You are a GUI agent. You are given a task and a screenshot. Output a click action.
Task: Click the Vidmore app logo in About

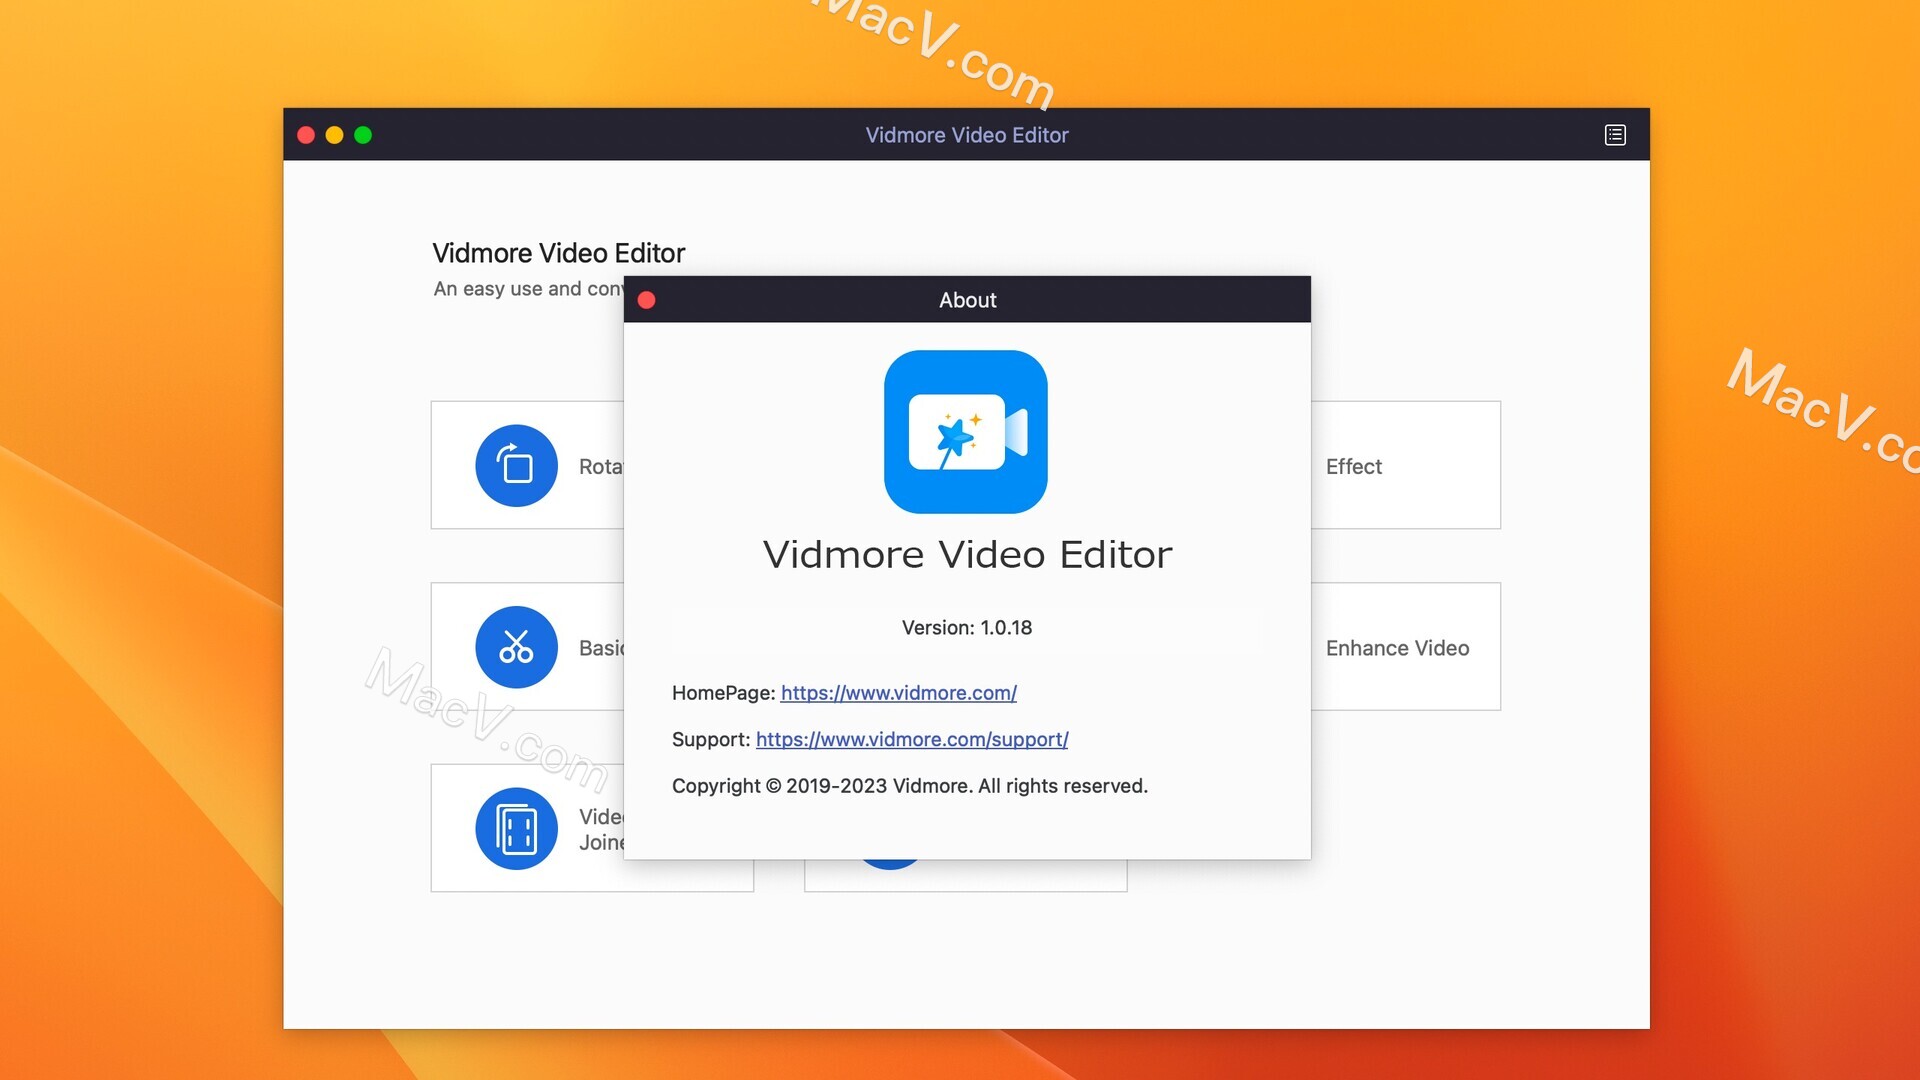click(966, 432)
